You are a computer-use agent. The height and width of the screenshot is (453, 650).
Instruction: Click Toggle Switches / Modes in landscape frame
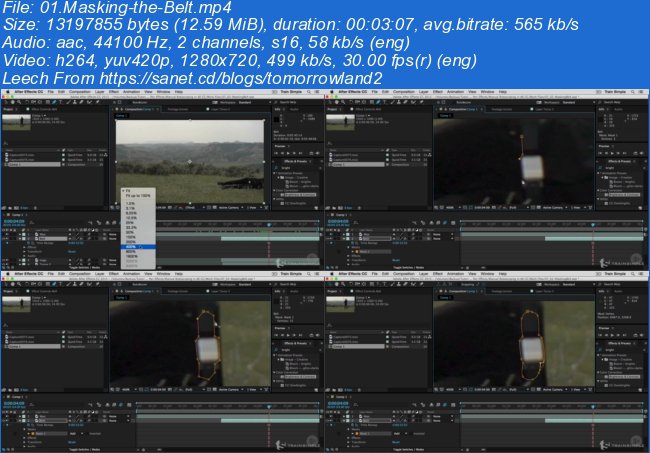click(x=85, y=268)
